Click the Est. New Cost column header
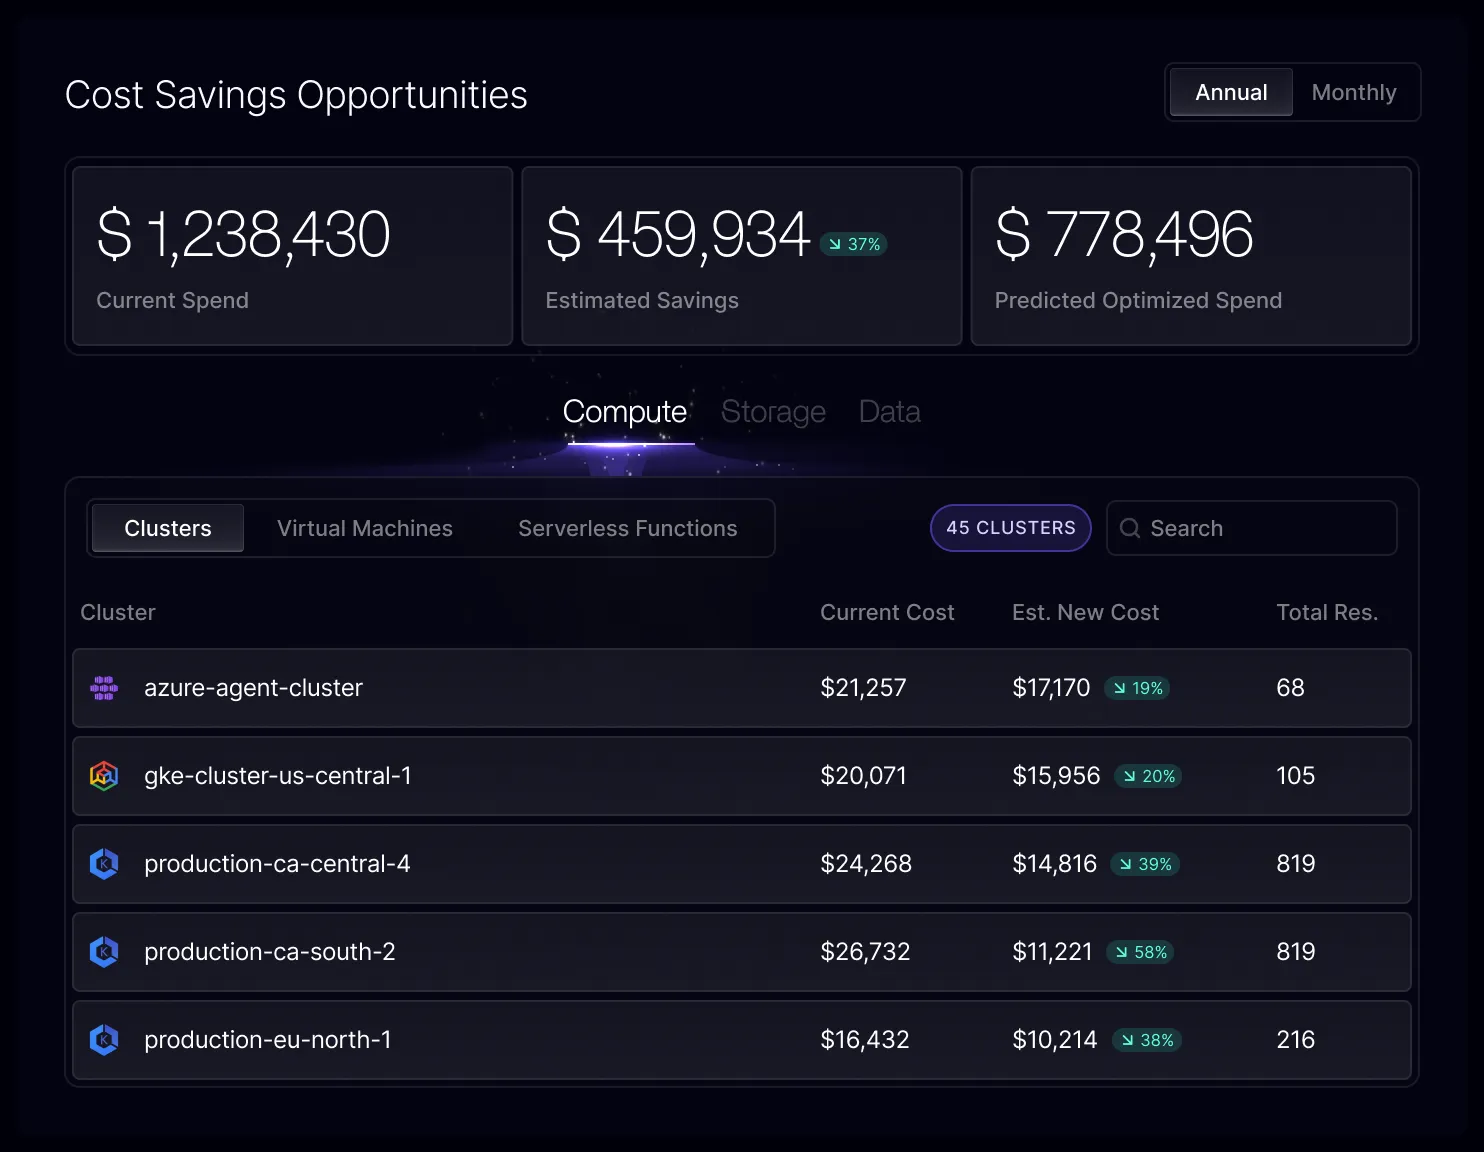Image resolution: width=1484 pixels, height=1152 pixels. 1085,612
